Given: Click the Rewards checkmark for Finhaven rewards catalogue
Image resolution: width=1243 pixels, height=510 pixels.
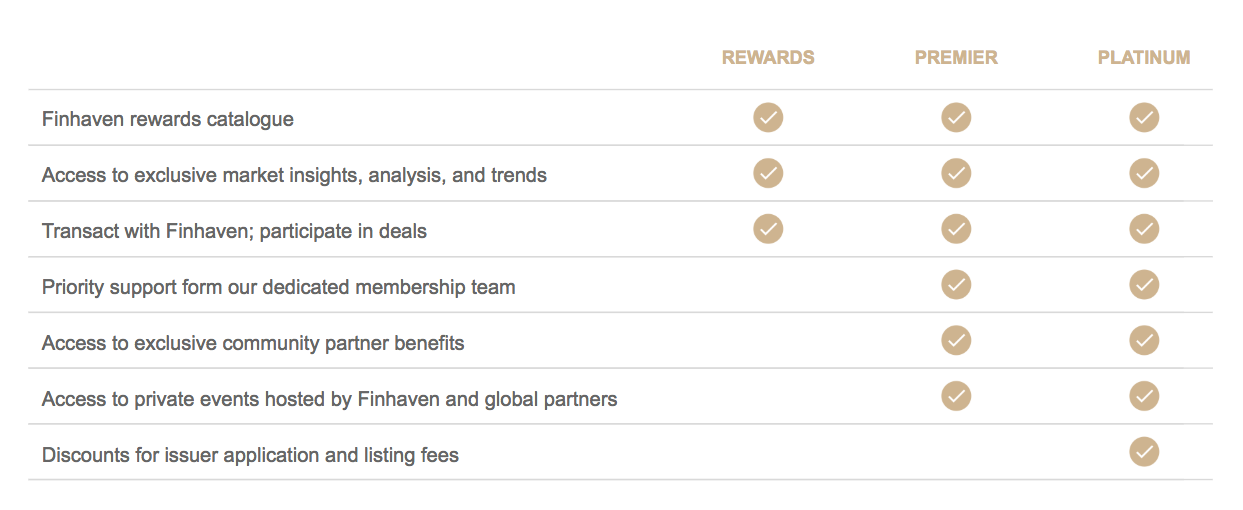Looking at the screenshot, I should 768,118.
